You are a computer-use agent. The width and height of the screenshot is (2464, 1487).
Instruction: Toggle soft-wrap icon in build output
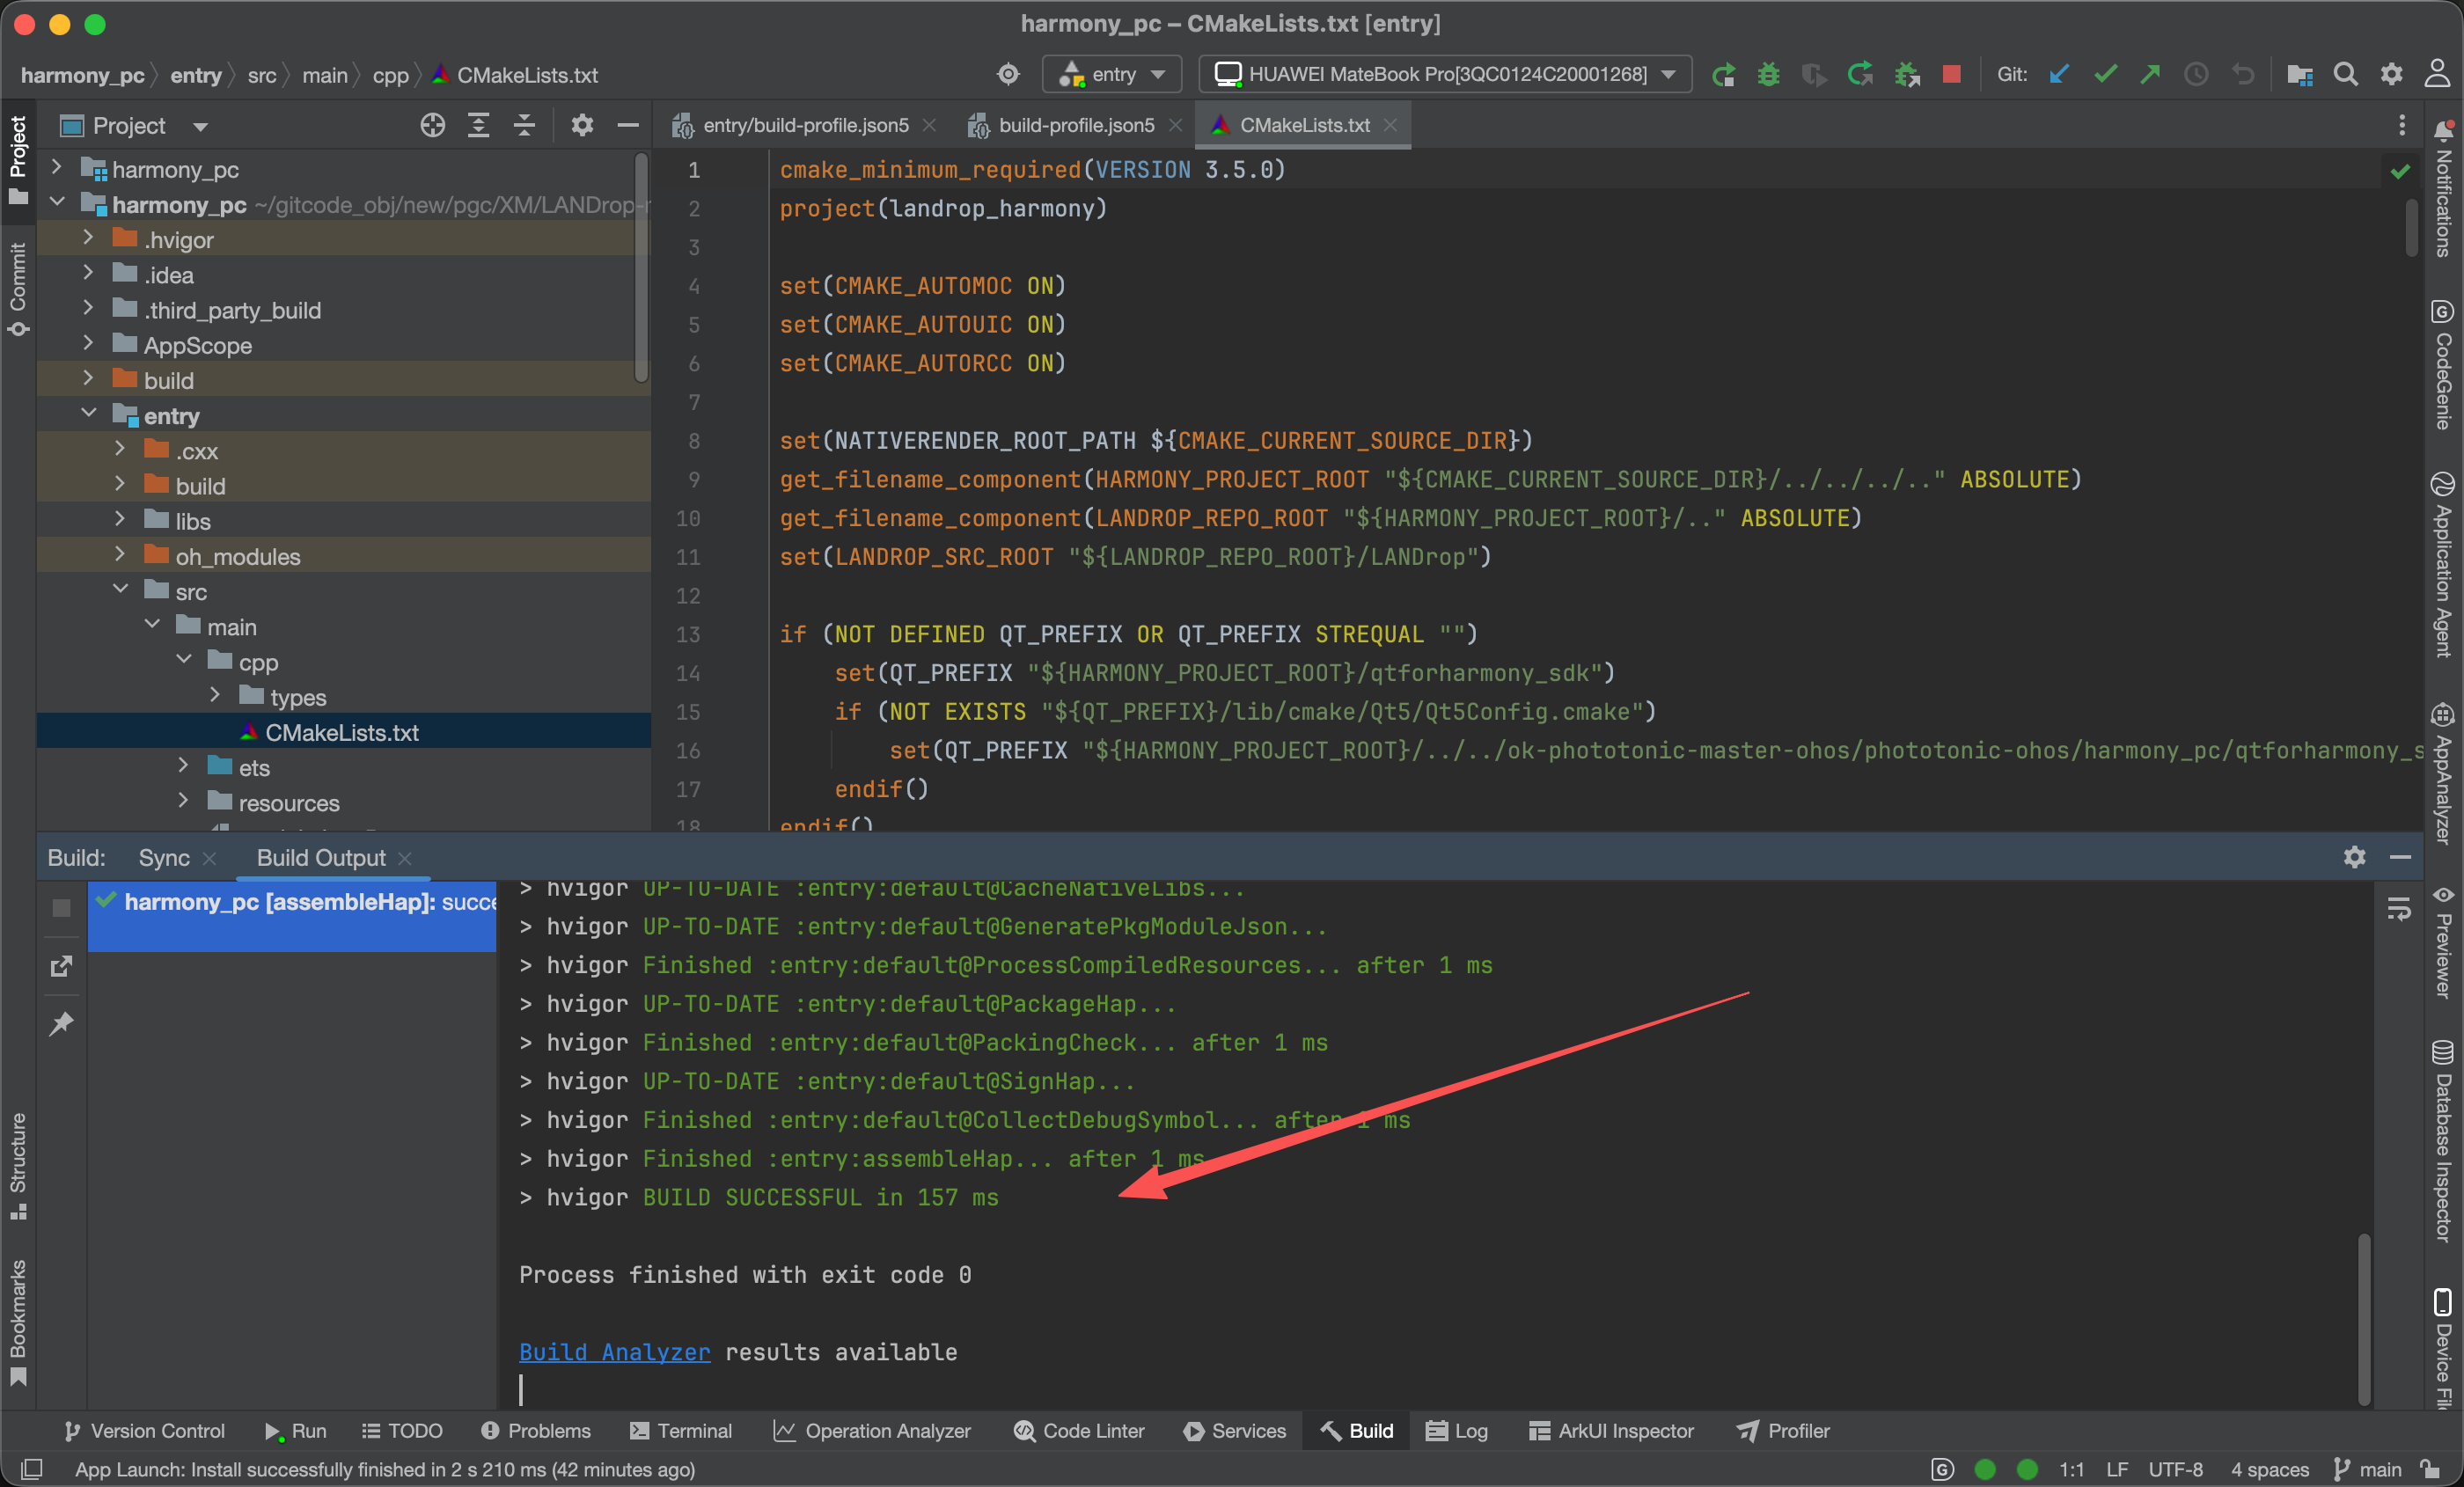click(2399, 909)
